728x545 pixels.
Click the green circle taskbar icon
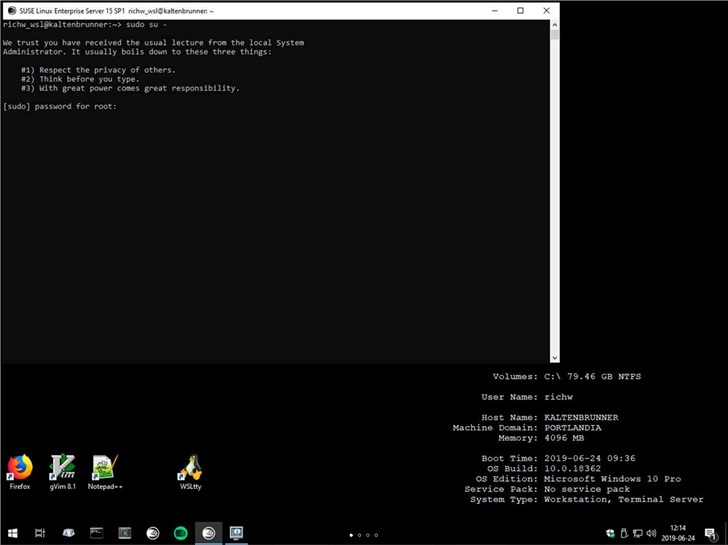tap(181, 533)
